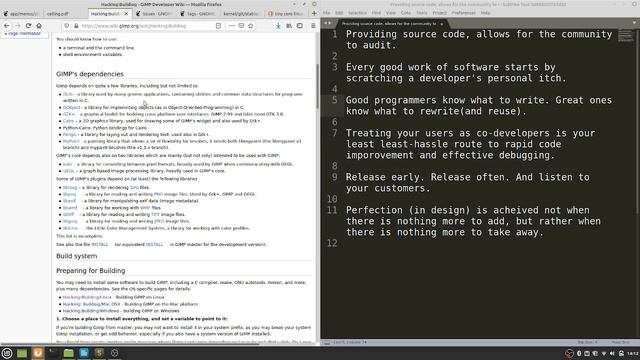This screenshot has height=360, width=640.
Task: Click Firefox page vertical scrollbar
Action: [x=317, y=87]
